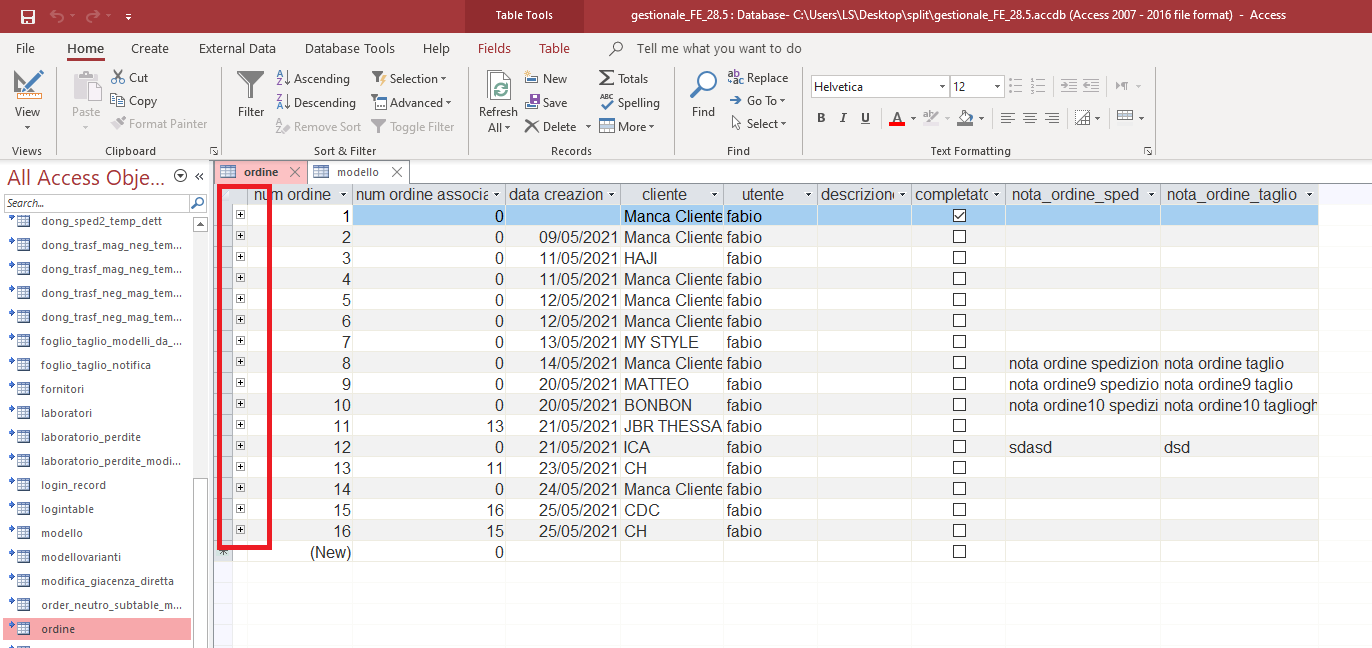Screen dimensions: 1372x648
Task: Uncheck completato for order 1
Action: tap(959, 216)
